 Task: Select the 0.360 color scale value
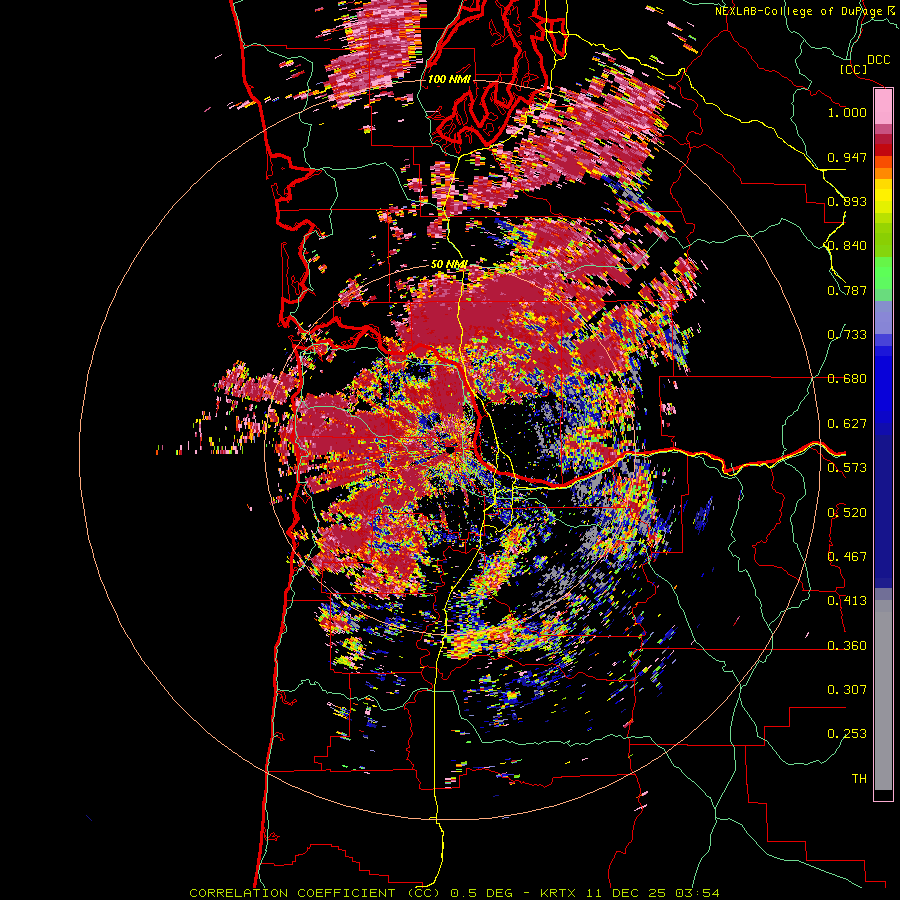tap(847, 646)
